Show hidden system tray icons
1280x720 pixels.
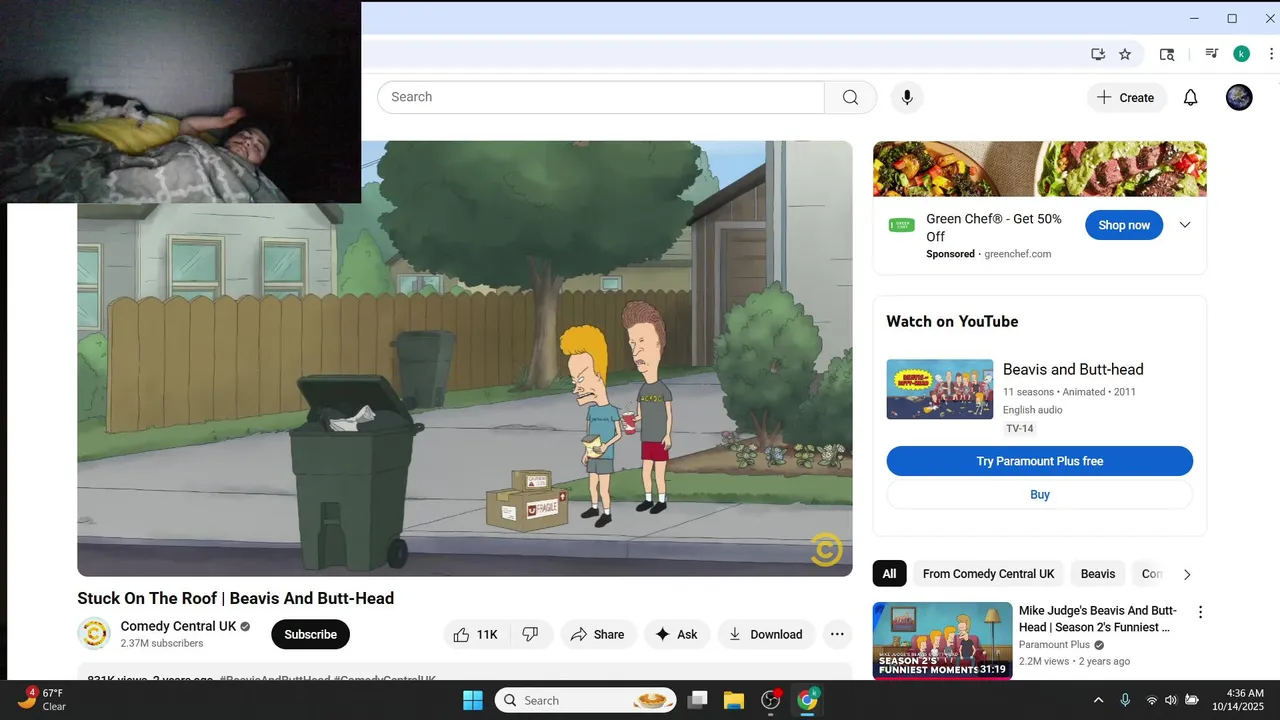[1098, 700]
